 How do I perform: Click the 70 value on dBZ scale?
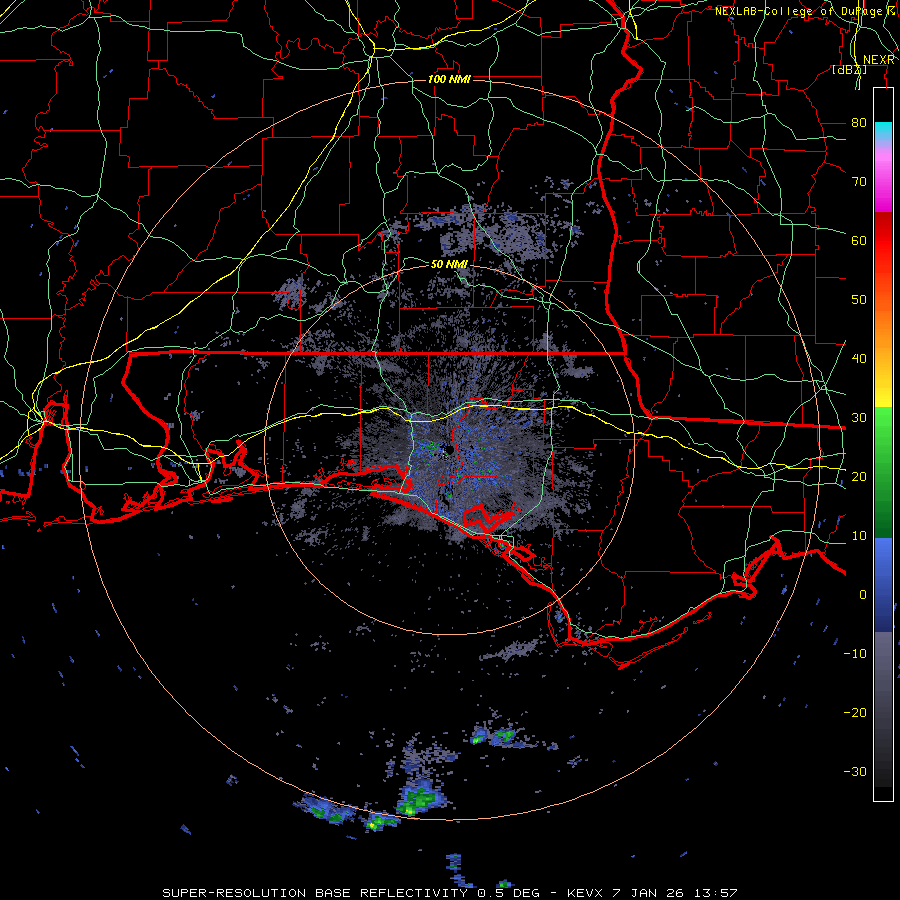pyautogui.click(x=859, y=181)
